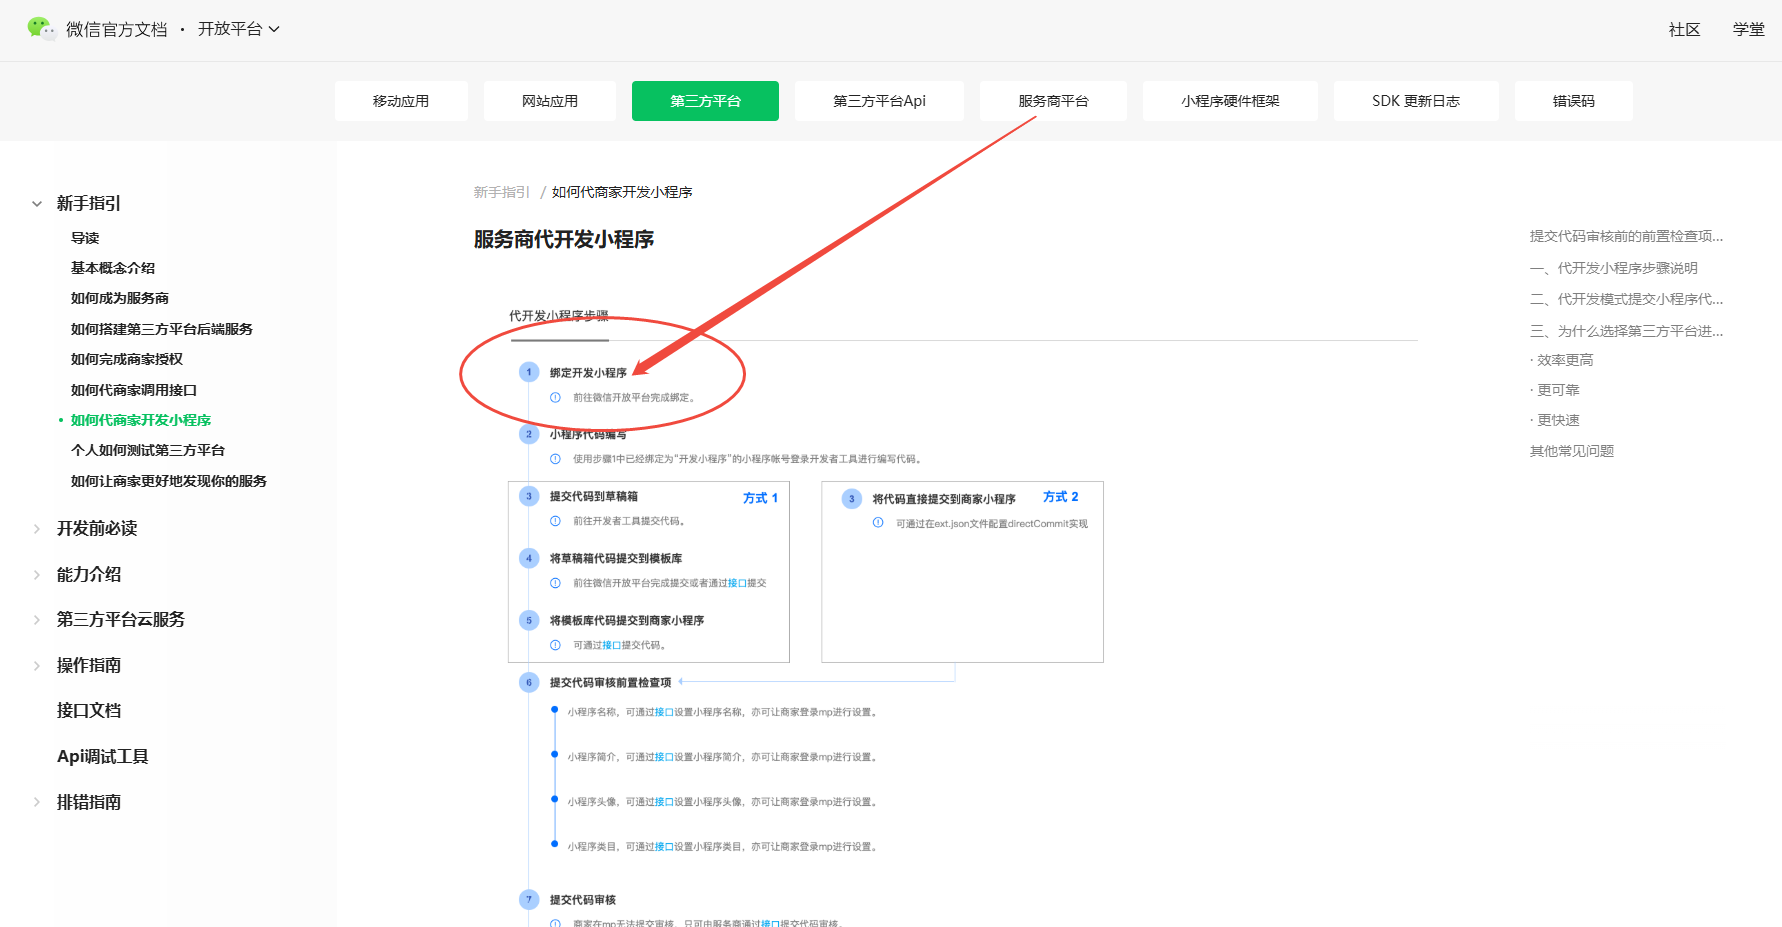Click the info icon beside 使用步骤1中已经绑定
Screen dimensions: 1782x927
[x=555, y=459]
